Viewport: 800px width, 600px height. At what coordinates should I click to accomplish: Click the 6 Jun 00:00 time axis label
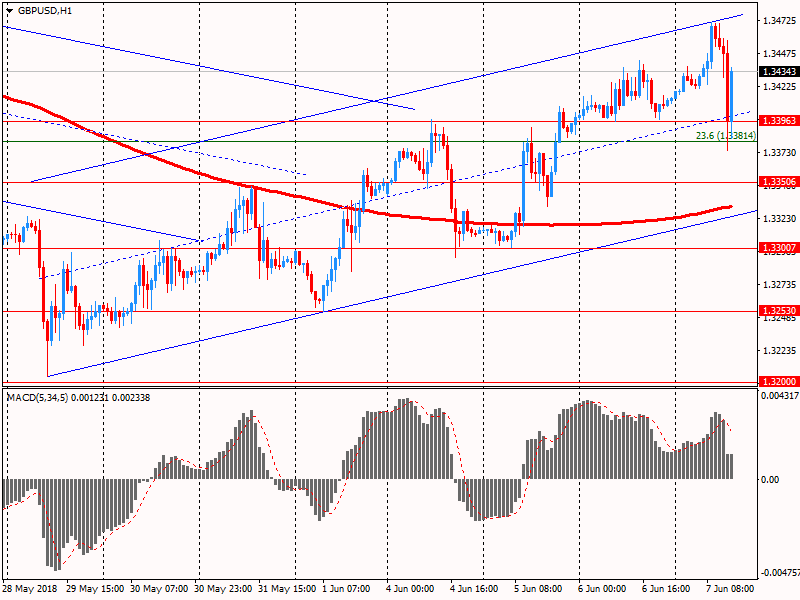602,589
